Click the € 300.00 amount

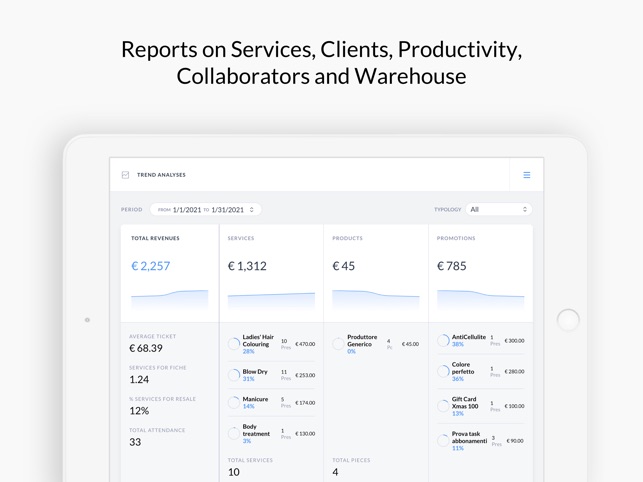pos(514,340)
